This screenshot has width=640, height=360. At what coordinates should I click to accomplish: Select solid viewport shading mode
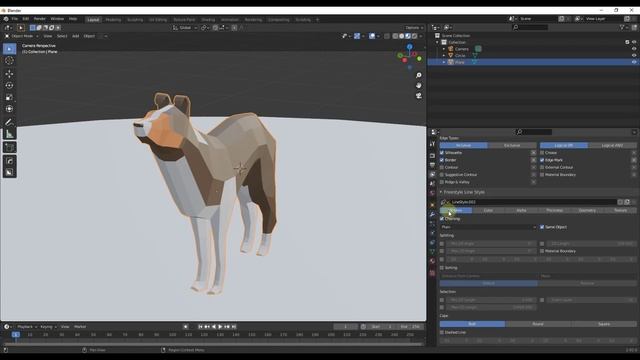(402, 36)
